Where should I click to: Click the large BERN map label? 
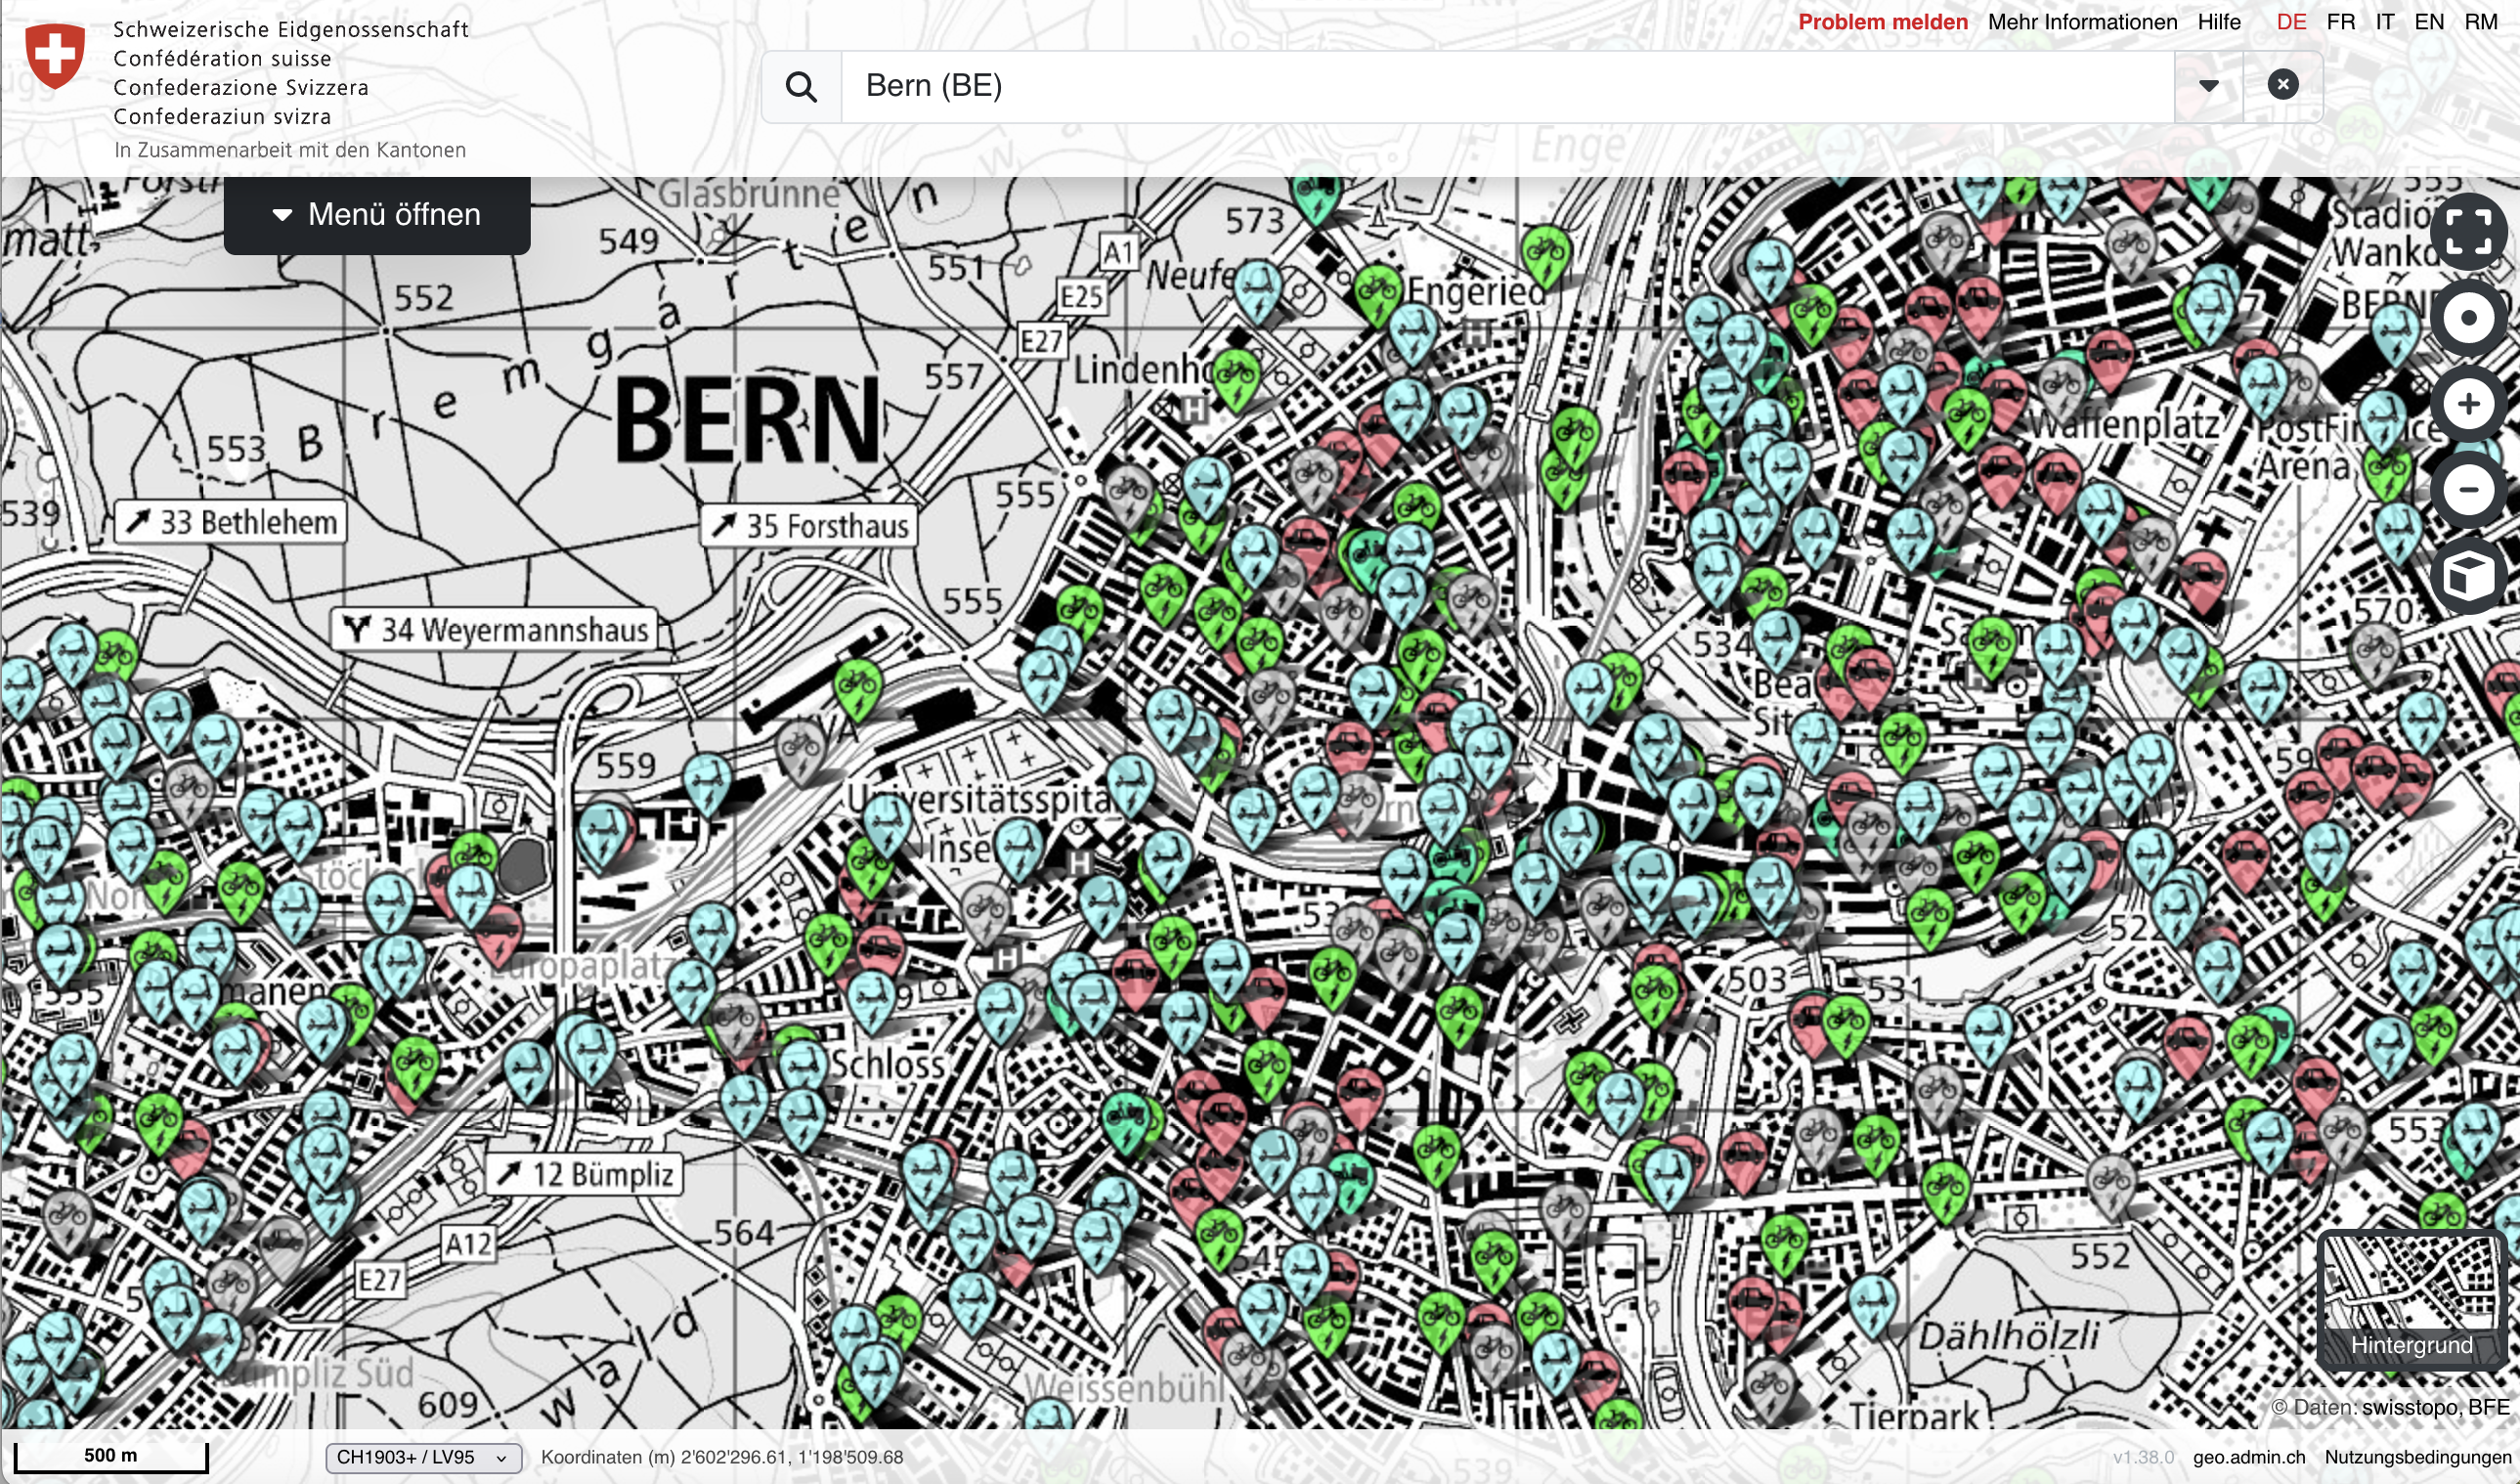pos(748,420)
